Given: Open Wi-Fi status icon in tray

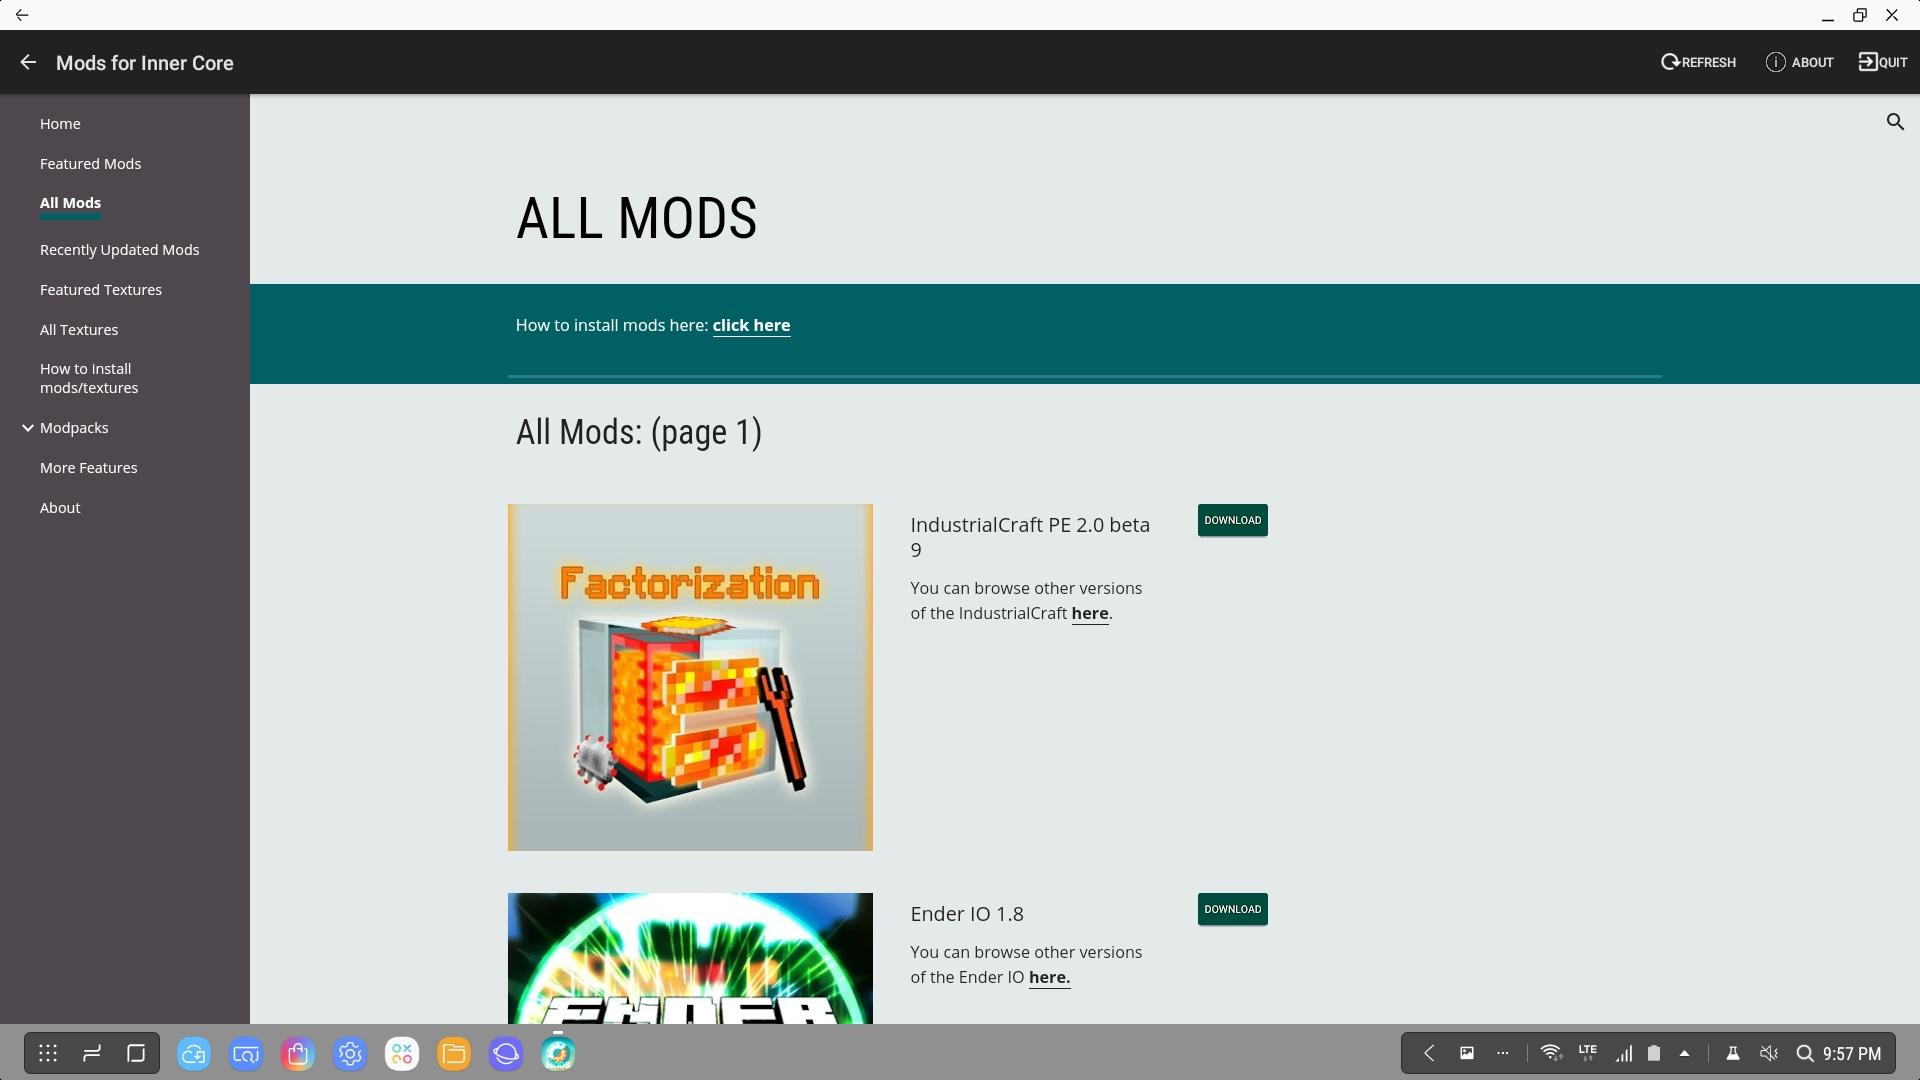Looking at the screenshot, I should (x=1551, y=1053).
